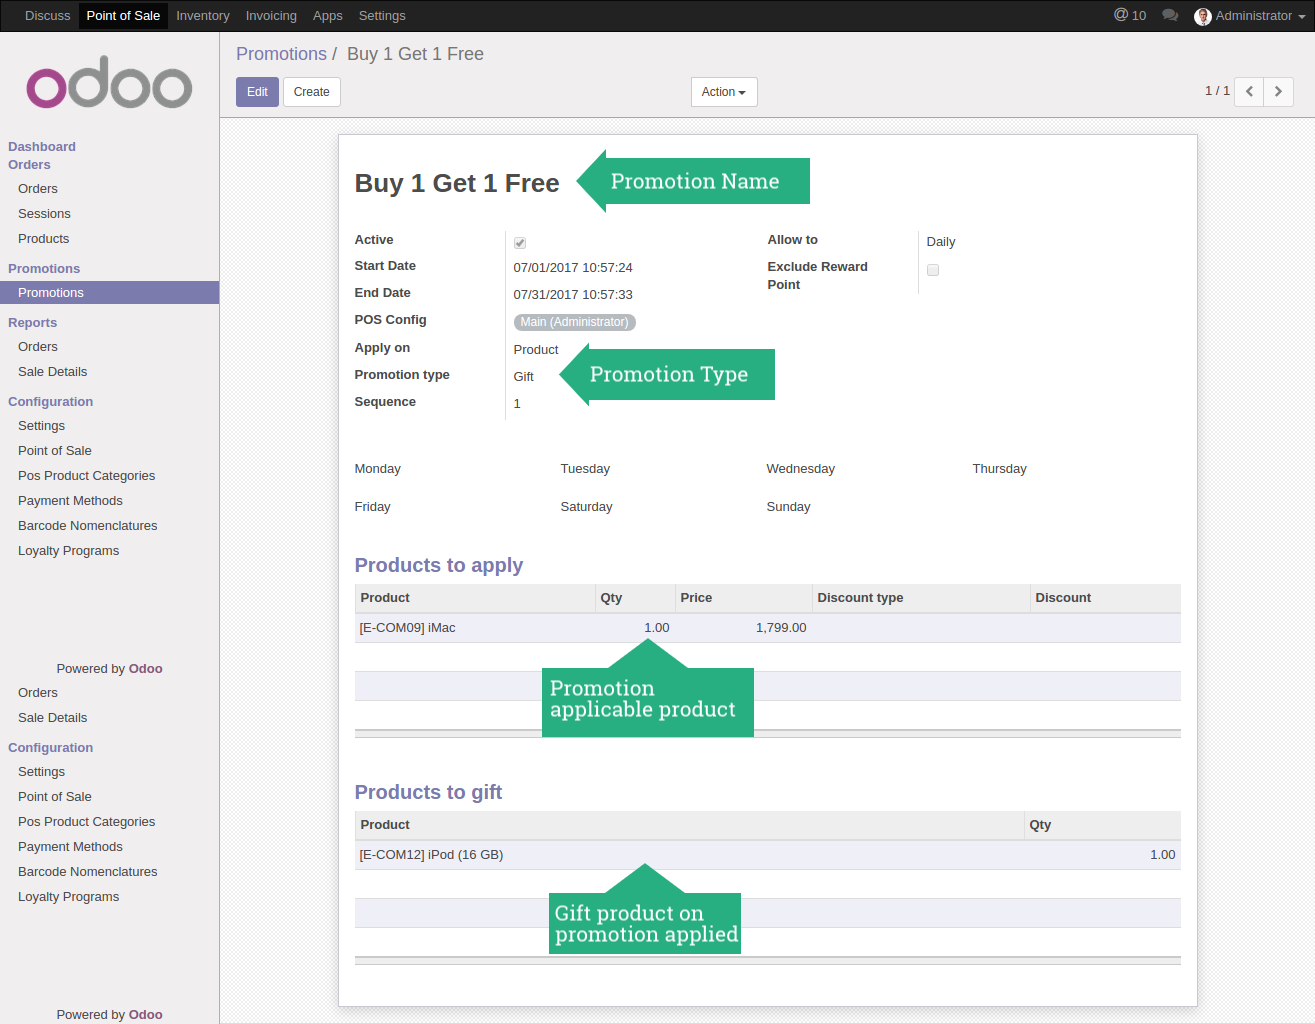Open Loyalty Programs in first Configuration section
Image resolution: width=1315 pixels, height=1024 pixels.
click(x=68, y=551)
